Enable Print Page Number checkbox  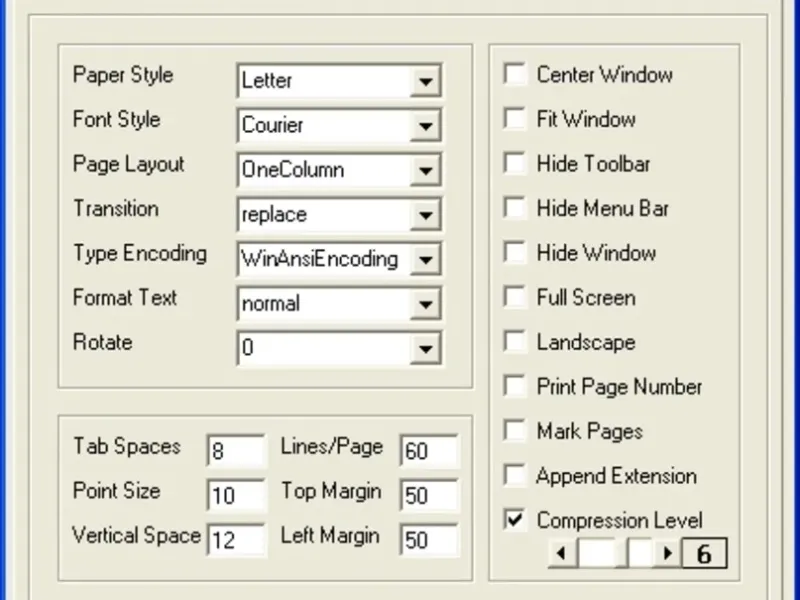tap(516, 387)
